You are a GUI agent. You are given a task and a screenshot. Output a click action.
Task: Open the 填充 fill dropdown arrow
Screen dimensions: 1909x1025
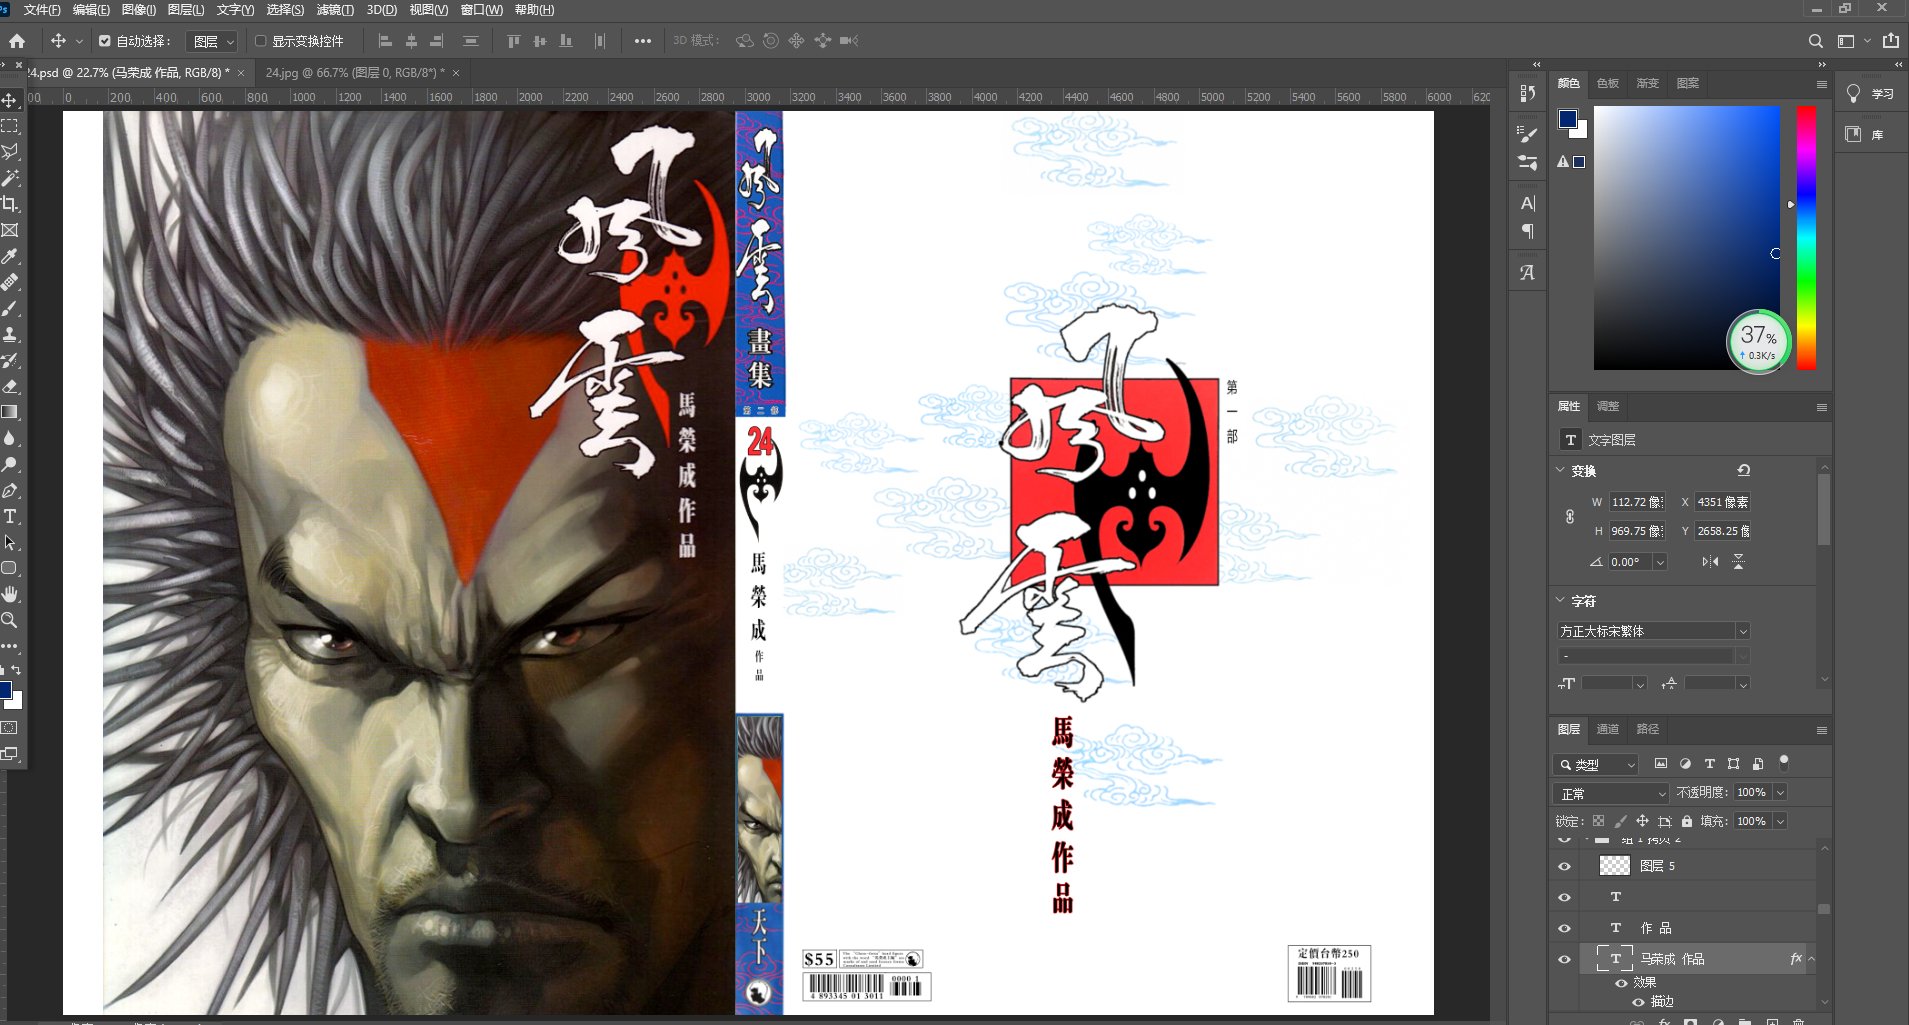click(1781, 821)
